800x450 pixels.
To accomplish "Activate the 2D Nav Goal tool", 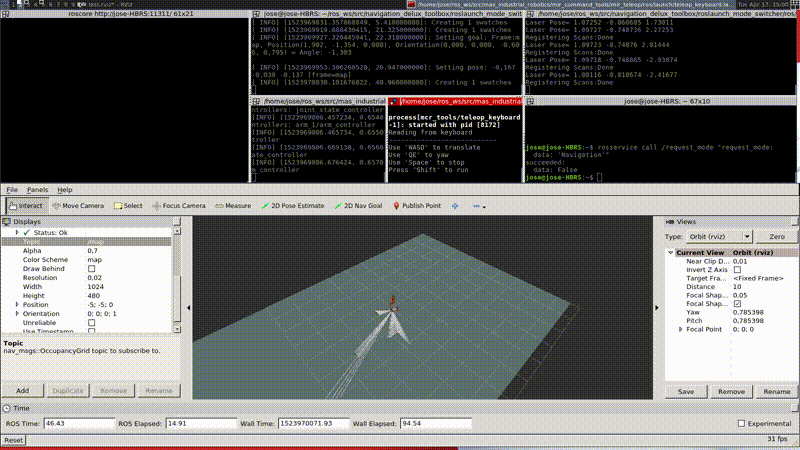I will (x=358, y=206).
